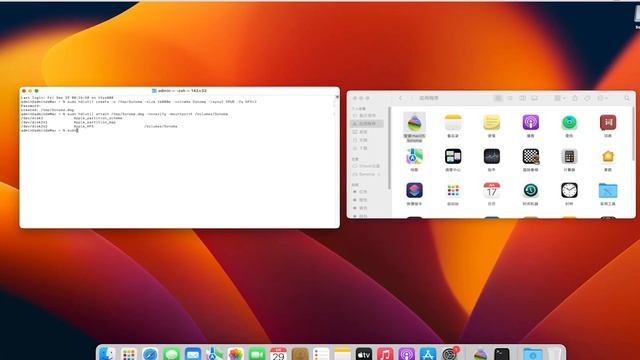640x360 pixels.
Task: Select the Chess app icon
Action: click(x=530, y=156)
